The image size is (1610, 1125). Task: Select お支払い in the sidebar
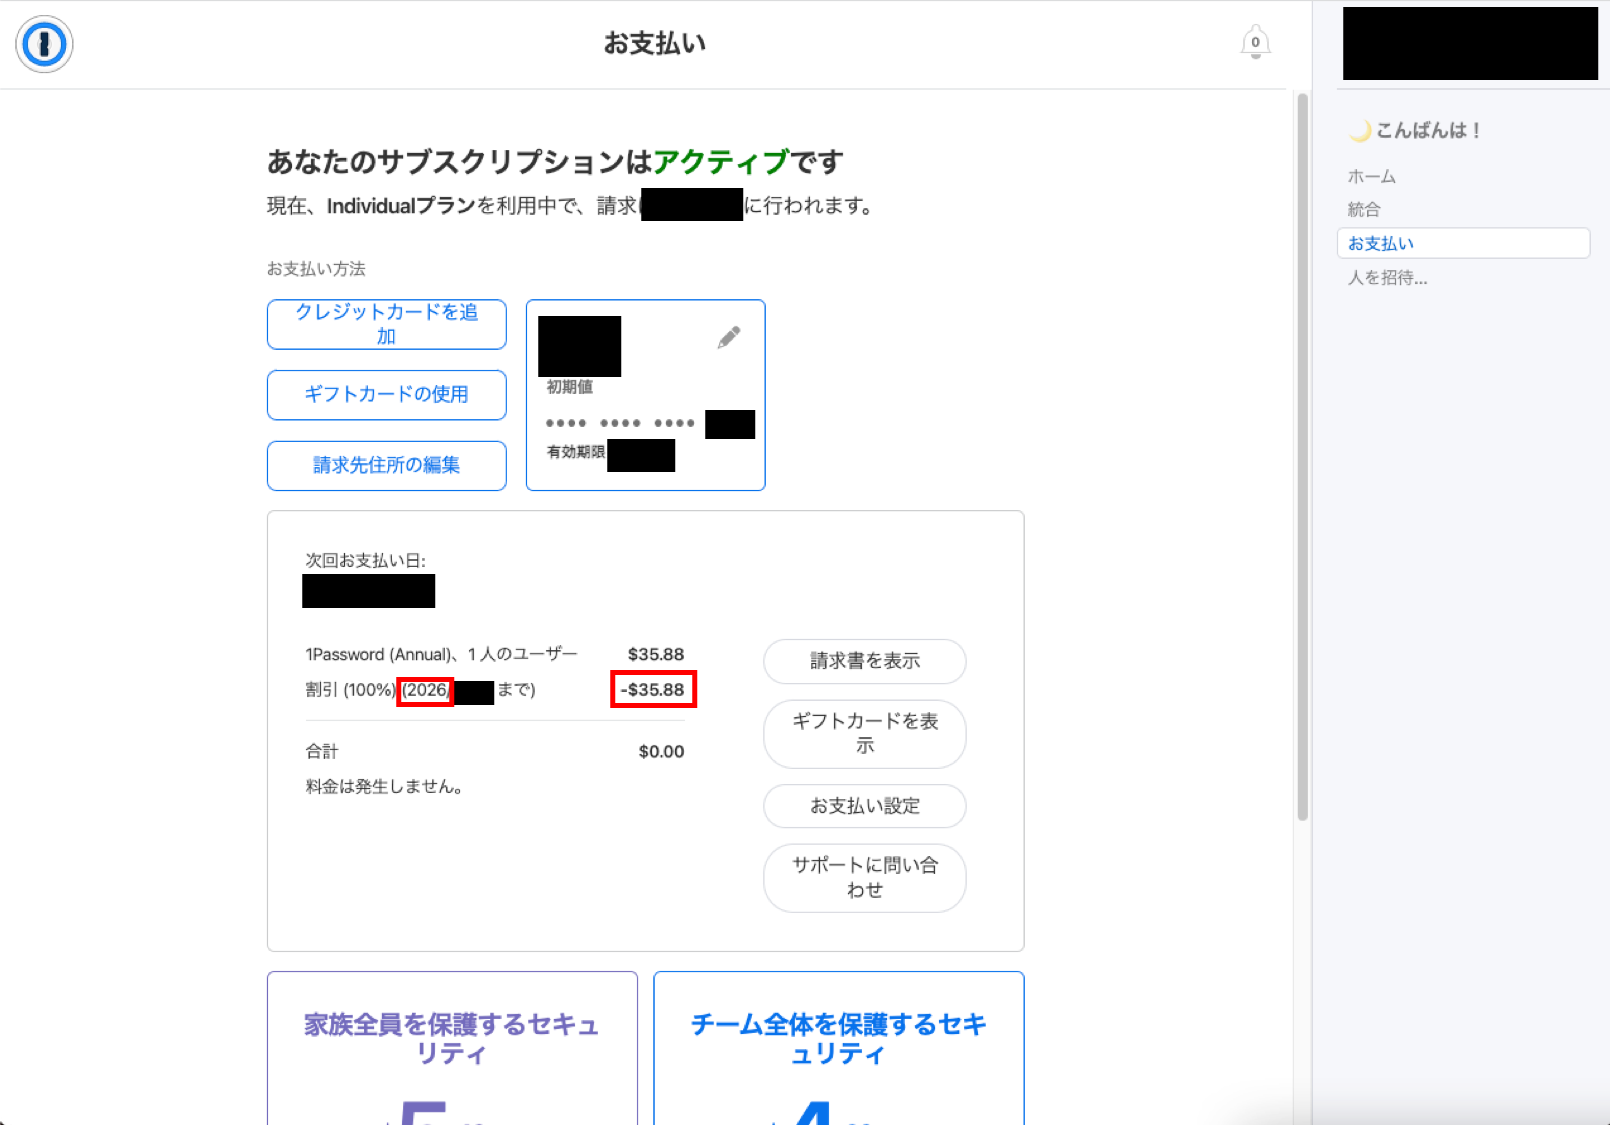coord(1463,243)
